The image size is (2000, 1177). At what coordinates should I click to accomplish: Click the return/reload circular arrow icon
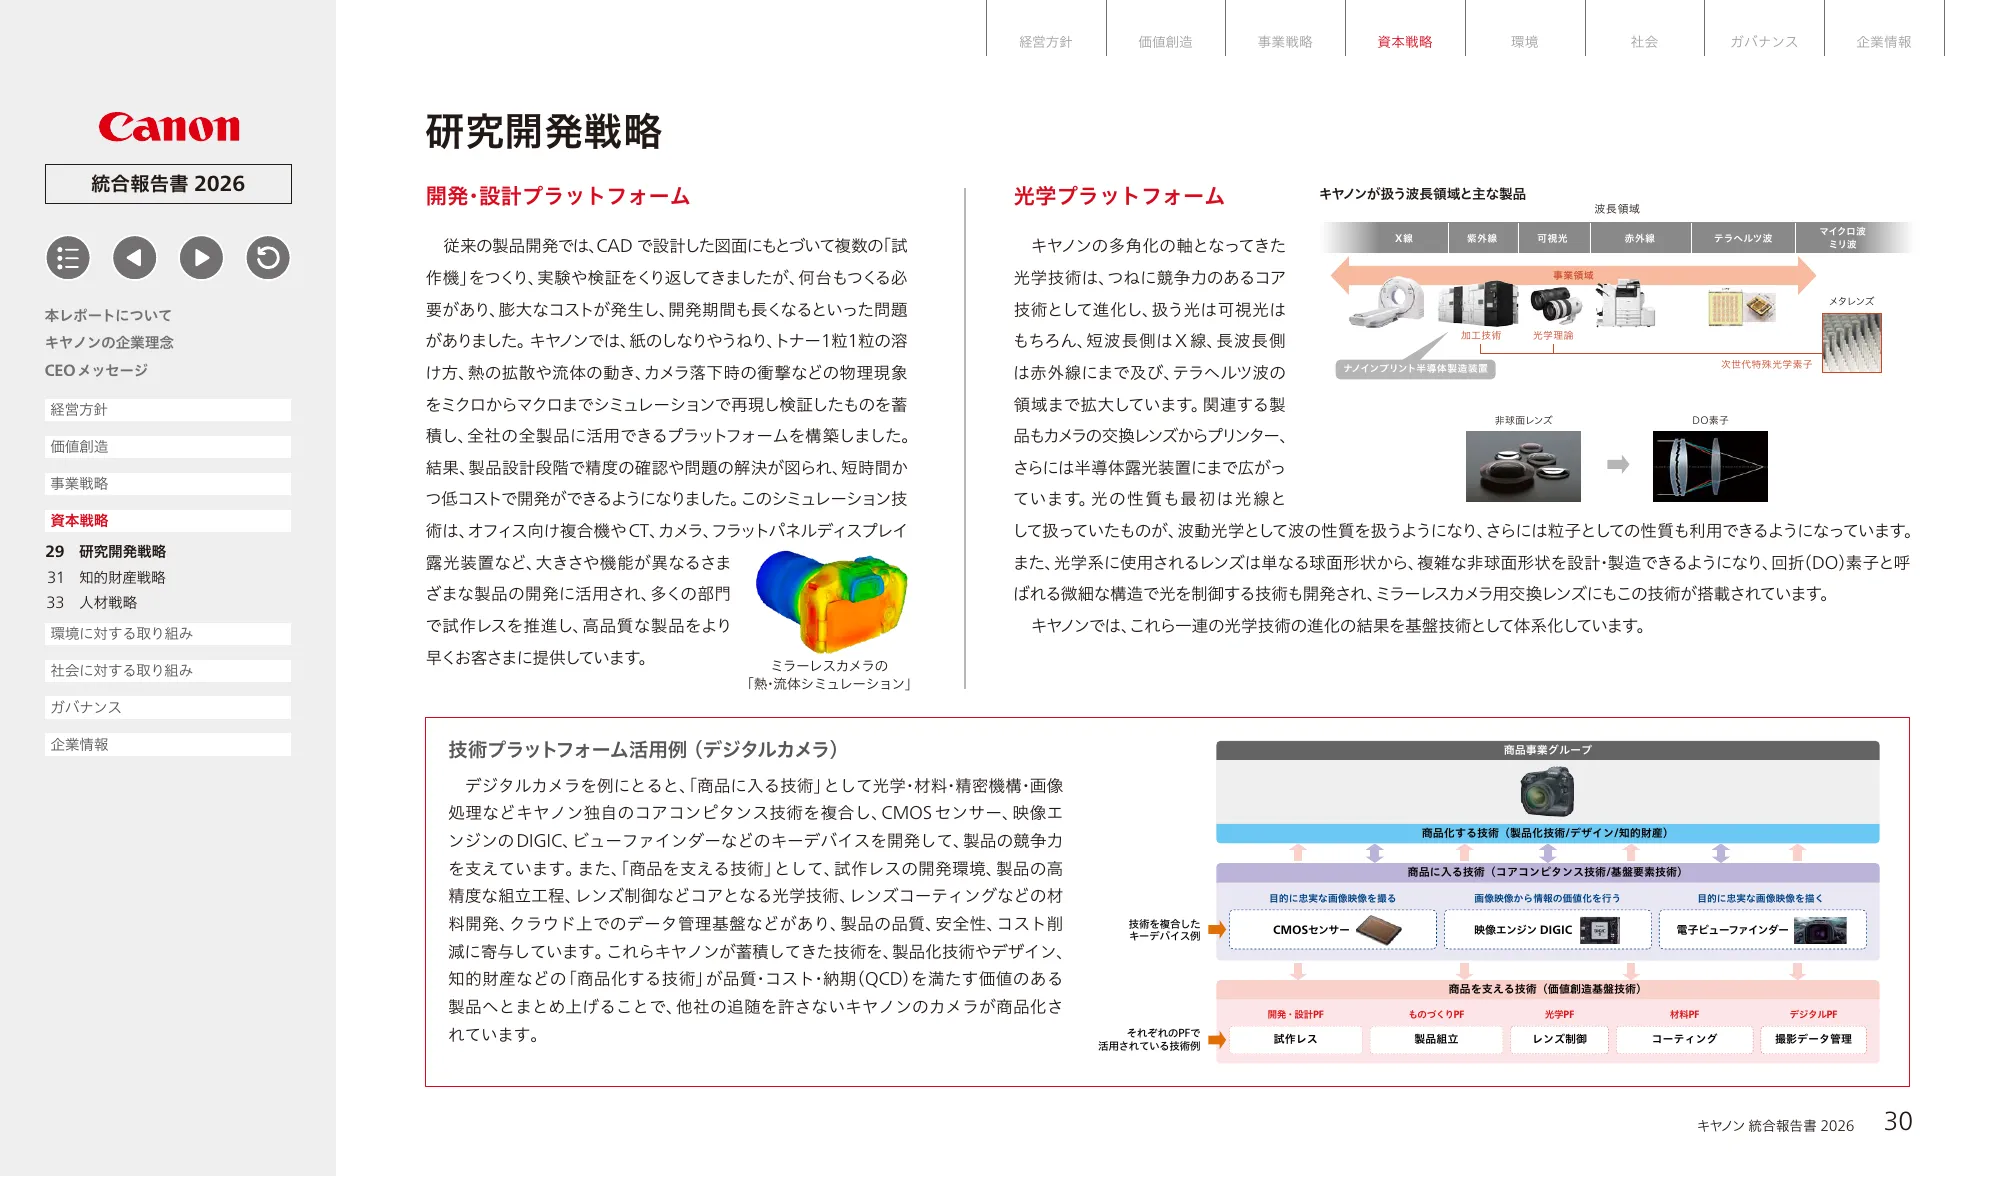(268, 258)
